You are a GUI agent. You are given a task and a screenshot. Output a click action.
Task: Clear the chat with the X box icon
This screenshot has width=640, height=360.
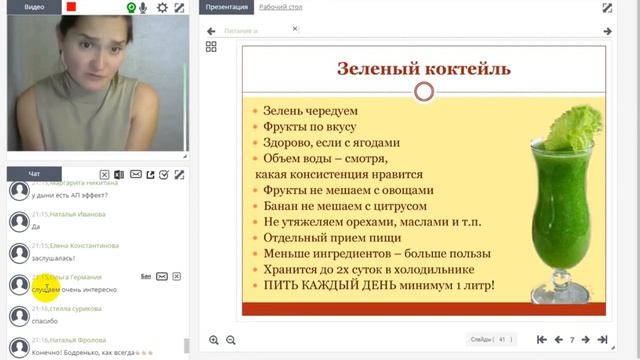point(104,175)
